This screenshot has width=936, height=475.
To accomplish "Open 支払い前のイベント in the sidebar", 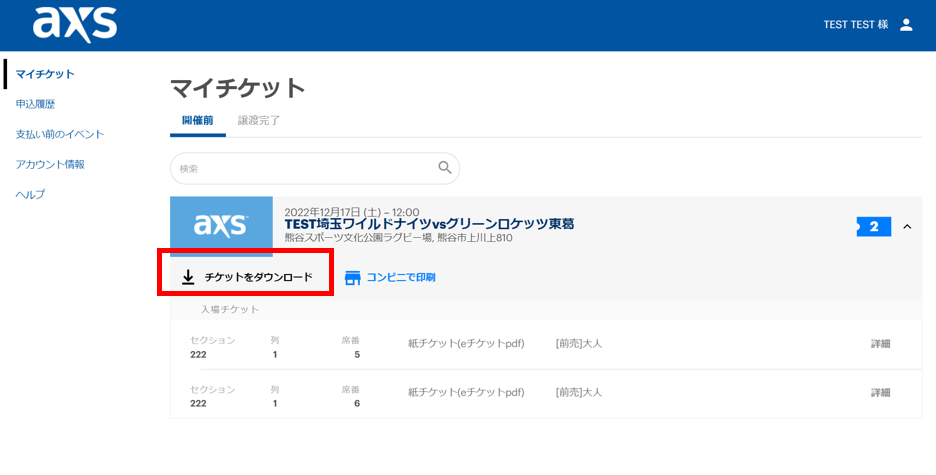I will tap(60, 134).
